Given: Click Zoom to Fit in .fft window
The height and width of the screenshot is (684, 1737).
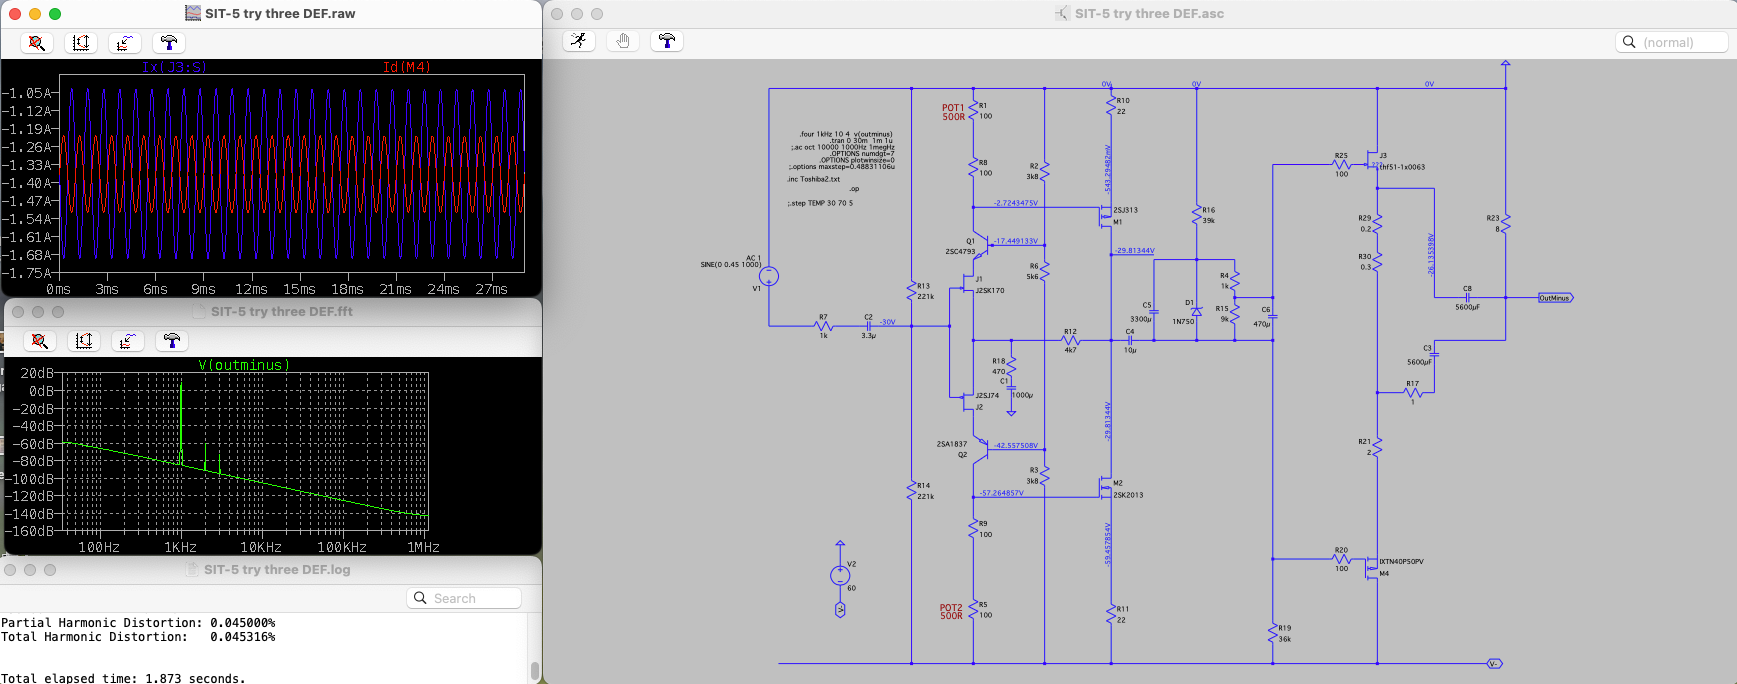Looking at the screenshot, I should click(40, 341).
